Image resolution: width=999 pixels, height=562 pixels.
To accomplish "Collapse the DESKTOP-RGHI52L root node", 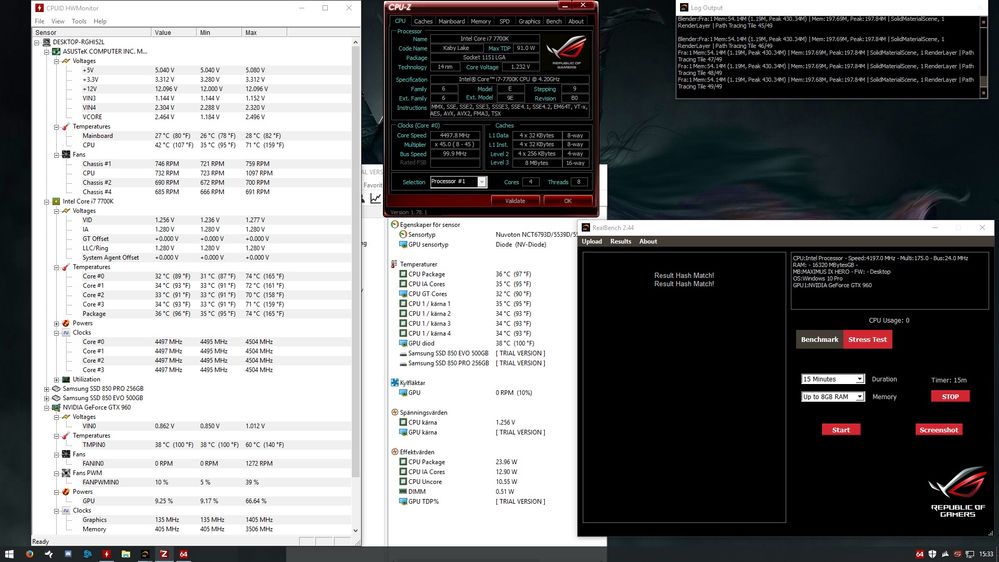I will pos(37,42).
